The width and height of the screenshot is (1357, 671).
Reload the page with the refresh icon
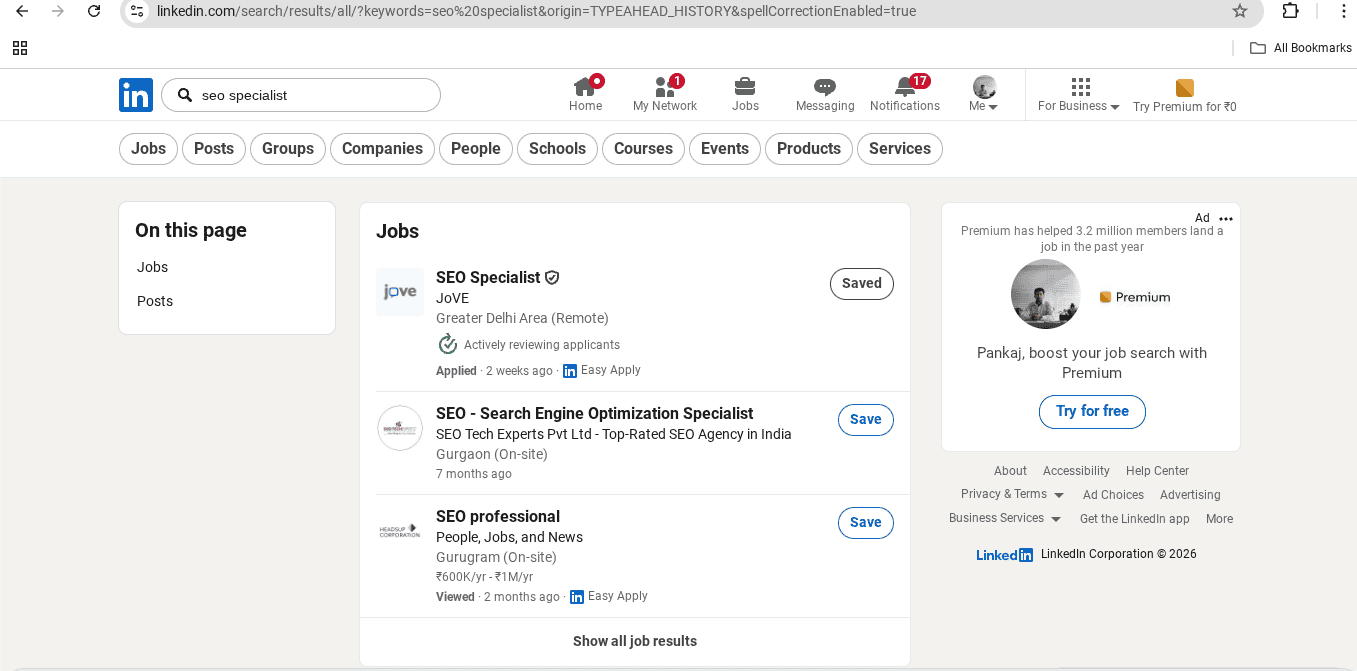tap(94, 11)
